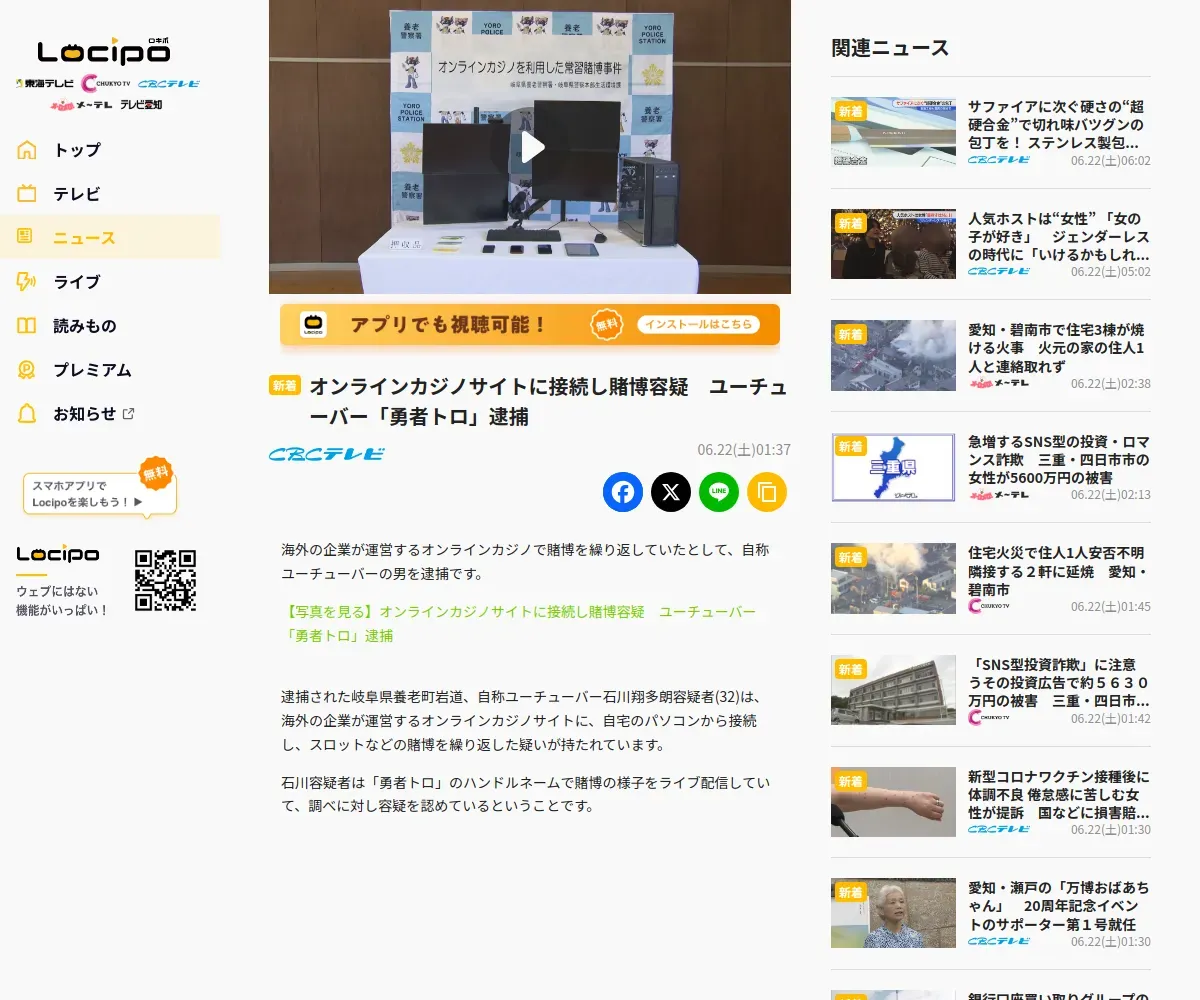Image resolution: width=1200 pixels, height=1000 pixels.
Task: Open thumbnail for 住宅火災 安否不明 news
Action: click(893, 578)
